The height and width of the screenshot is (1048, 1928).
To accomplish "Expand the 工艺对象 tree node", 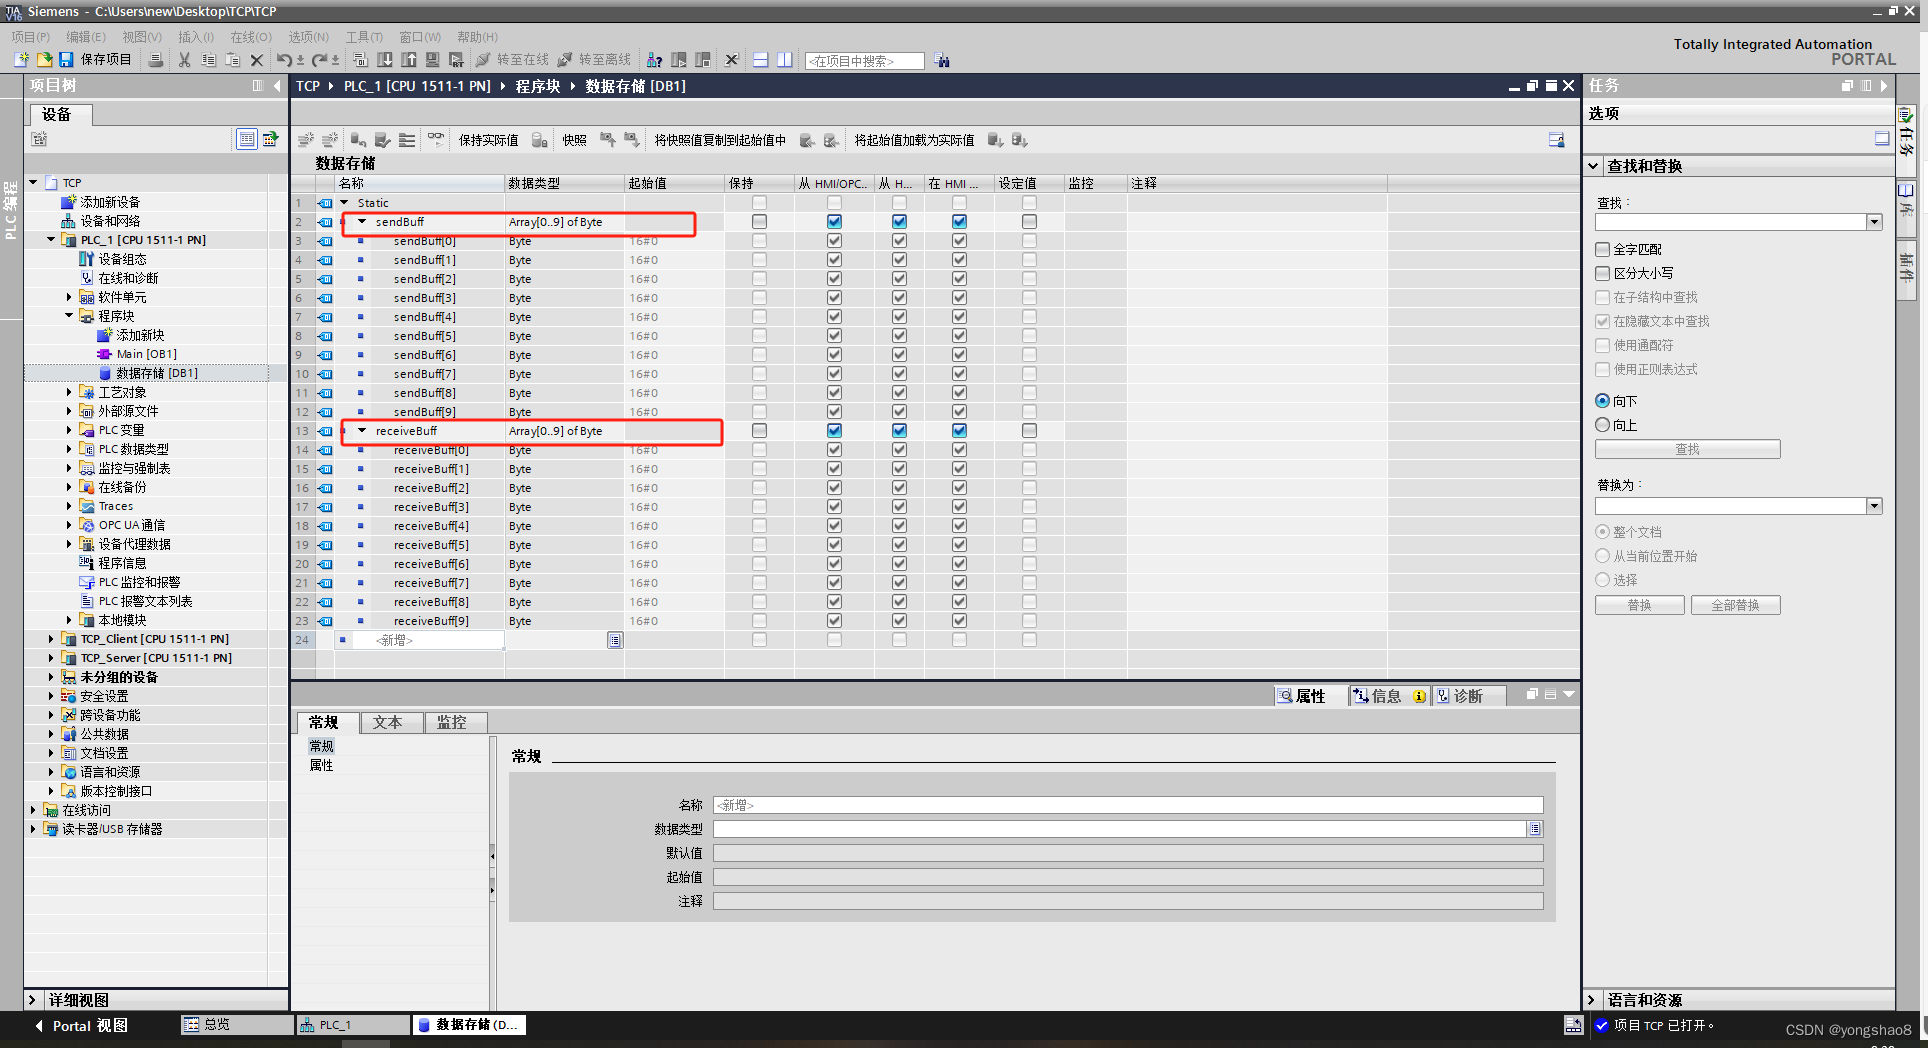I will 69,392.
